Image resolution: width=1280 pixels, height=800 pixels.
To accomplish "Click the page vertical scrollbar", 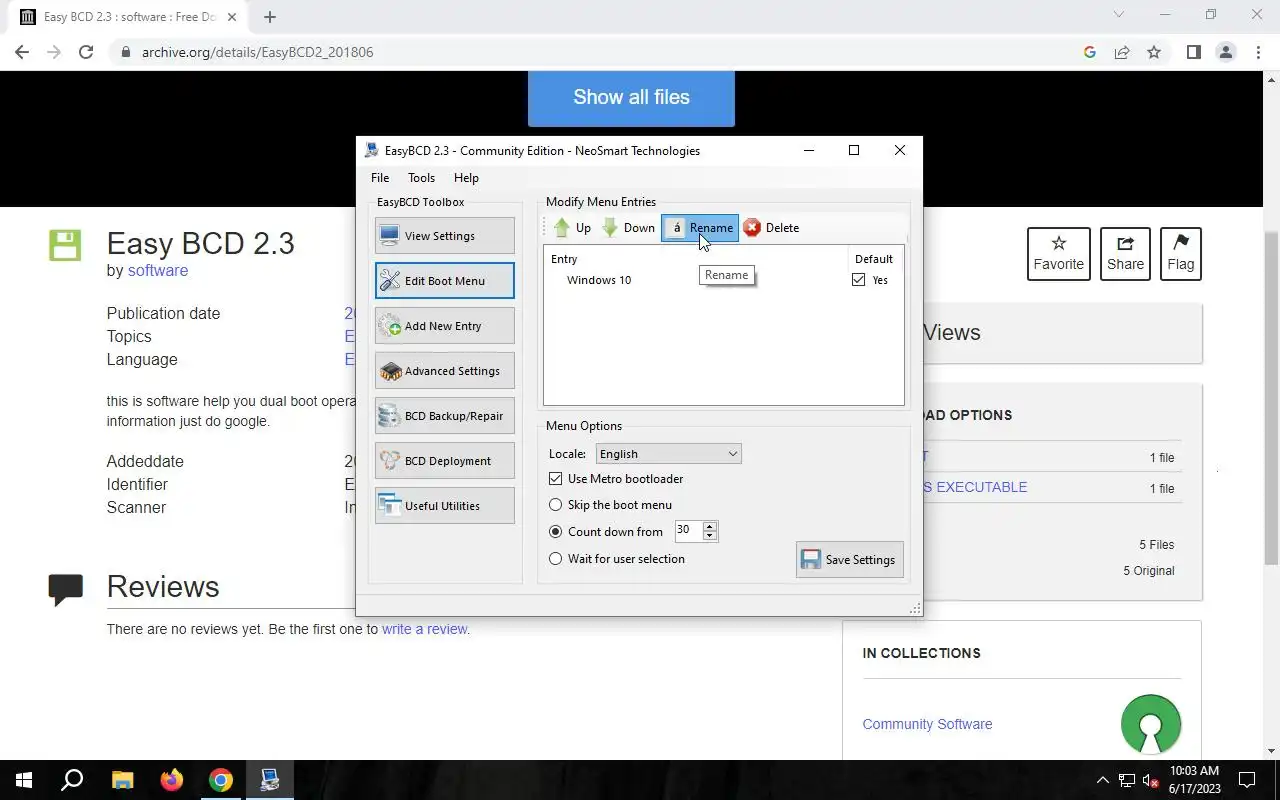I will coord(1272,396).
